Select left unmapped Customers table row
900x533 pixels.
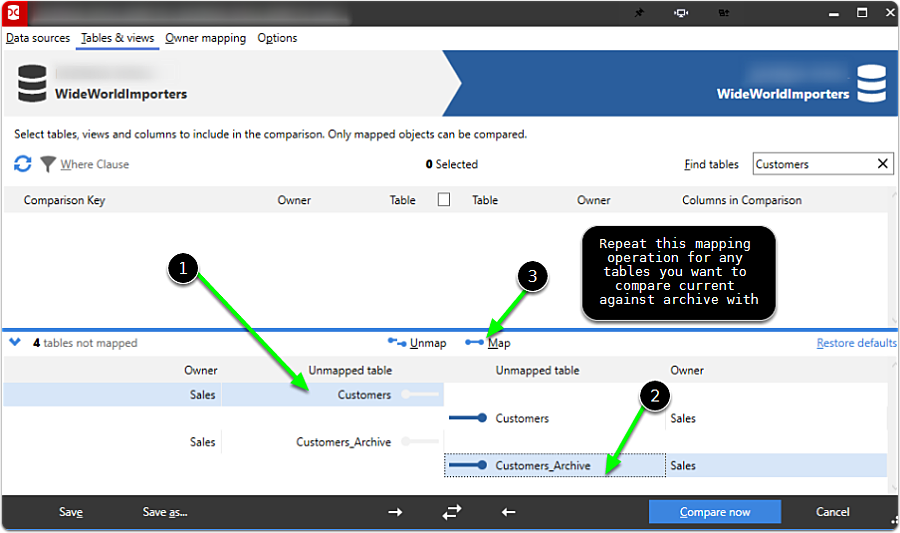point(224,395)
